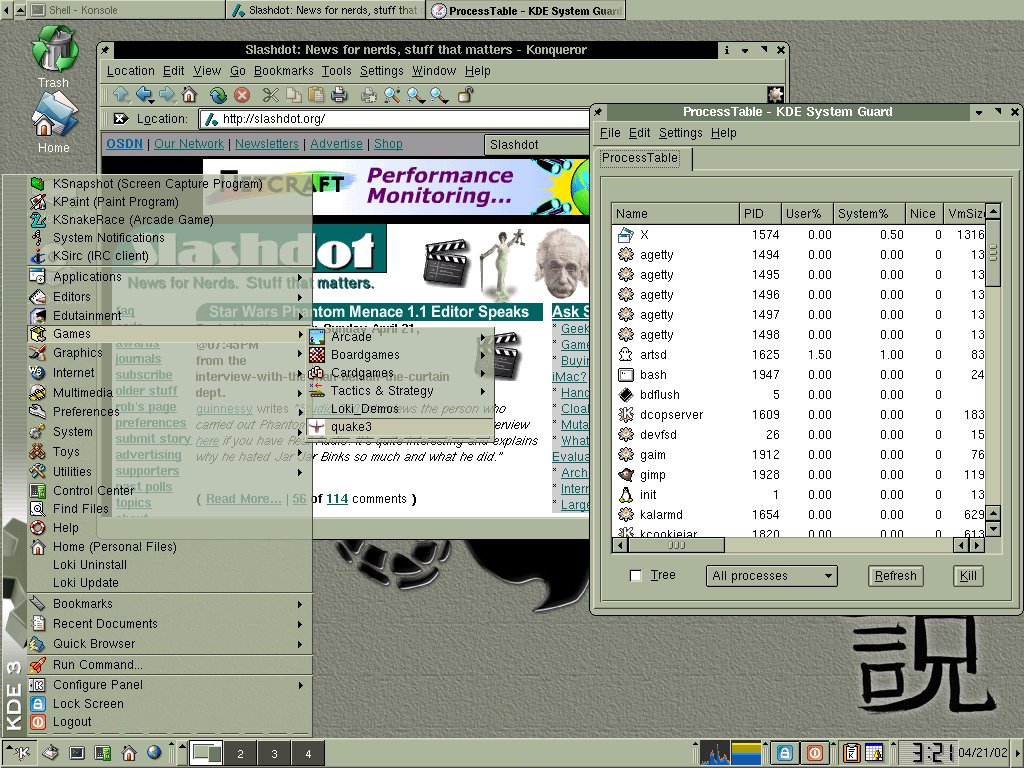Switch to Shell - Konsole in taskbar
This screenshot has width=1024, height=768.
(127, 10)
